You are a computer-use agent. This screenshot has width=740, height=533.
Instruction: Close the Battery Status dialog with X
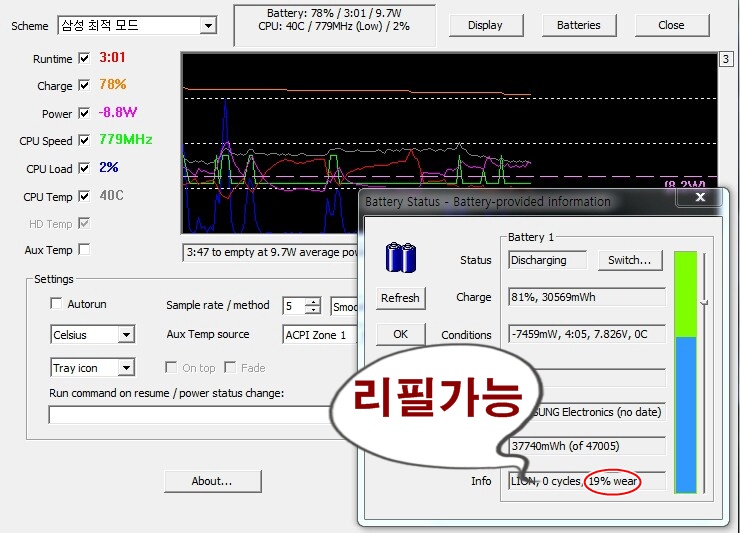pos(700,197)
